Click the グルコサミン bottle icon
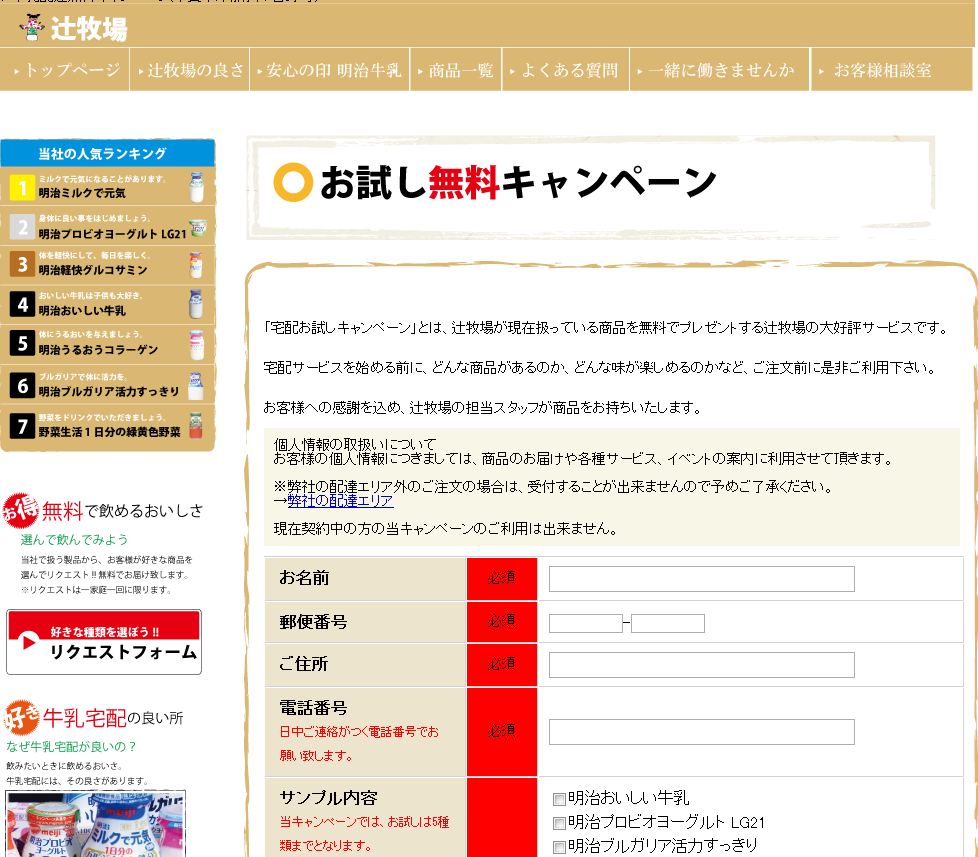This screenshot has height=857, width=978. click(196, 265)
